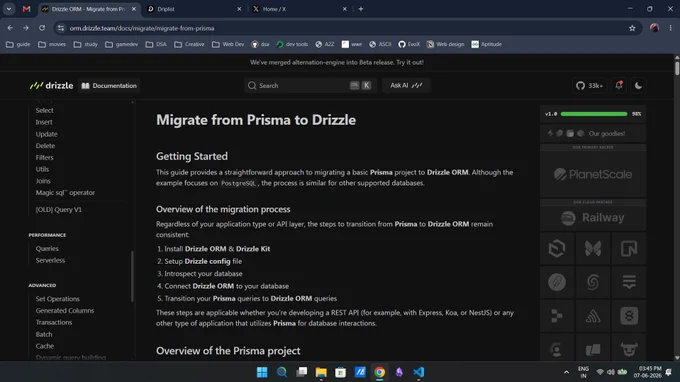Open the Transactions docs page
This screenshot has width=680, height=382.
pos(54,322)
